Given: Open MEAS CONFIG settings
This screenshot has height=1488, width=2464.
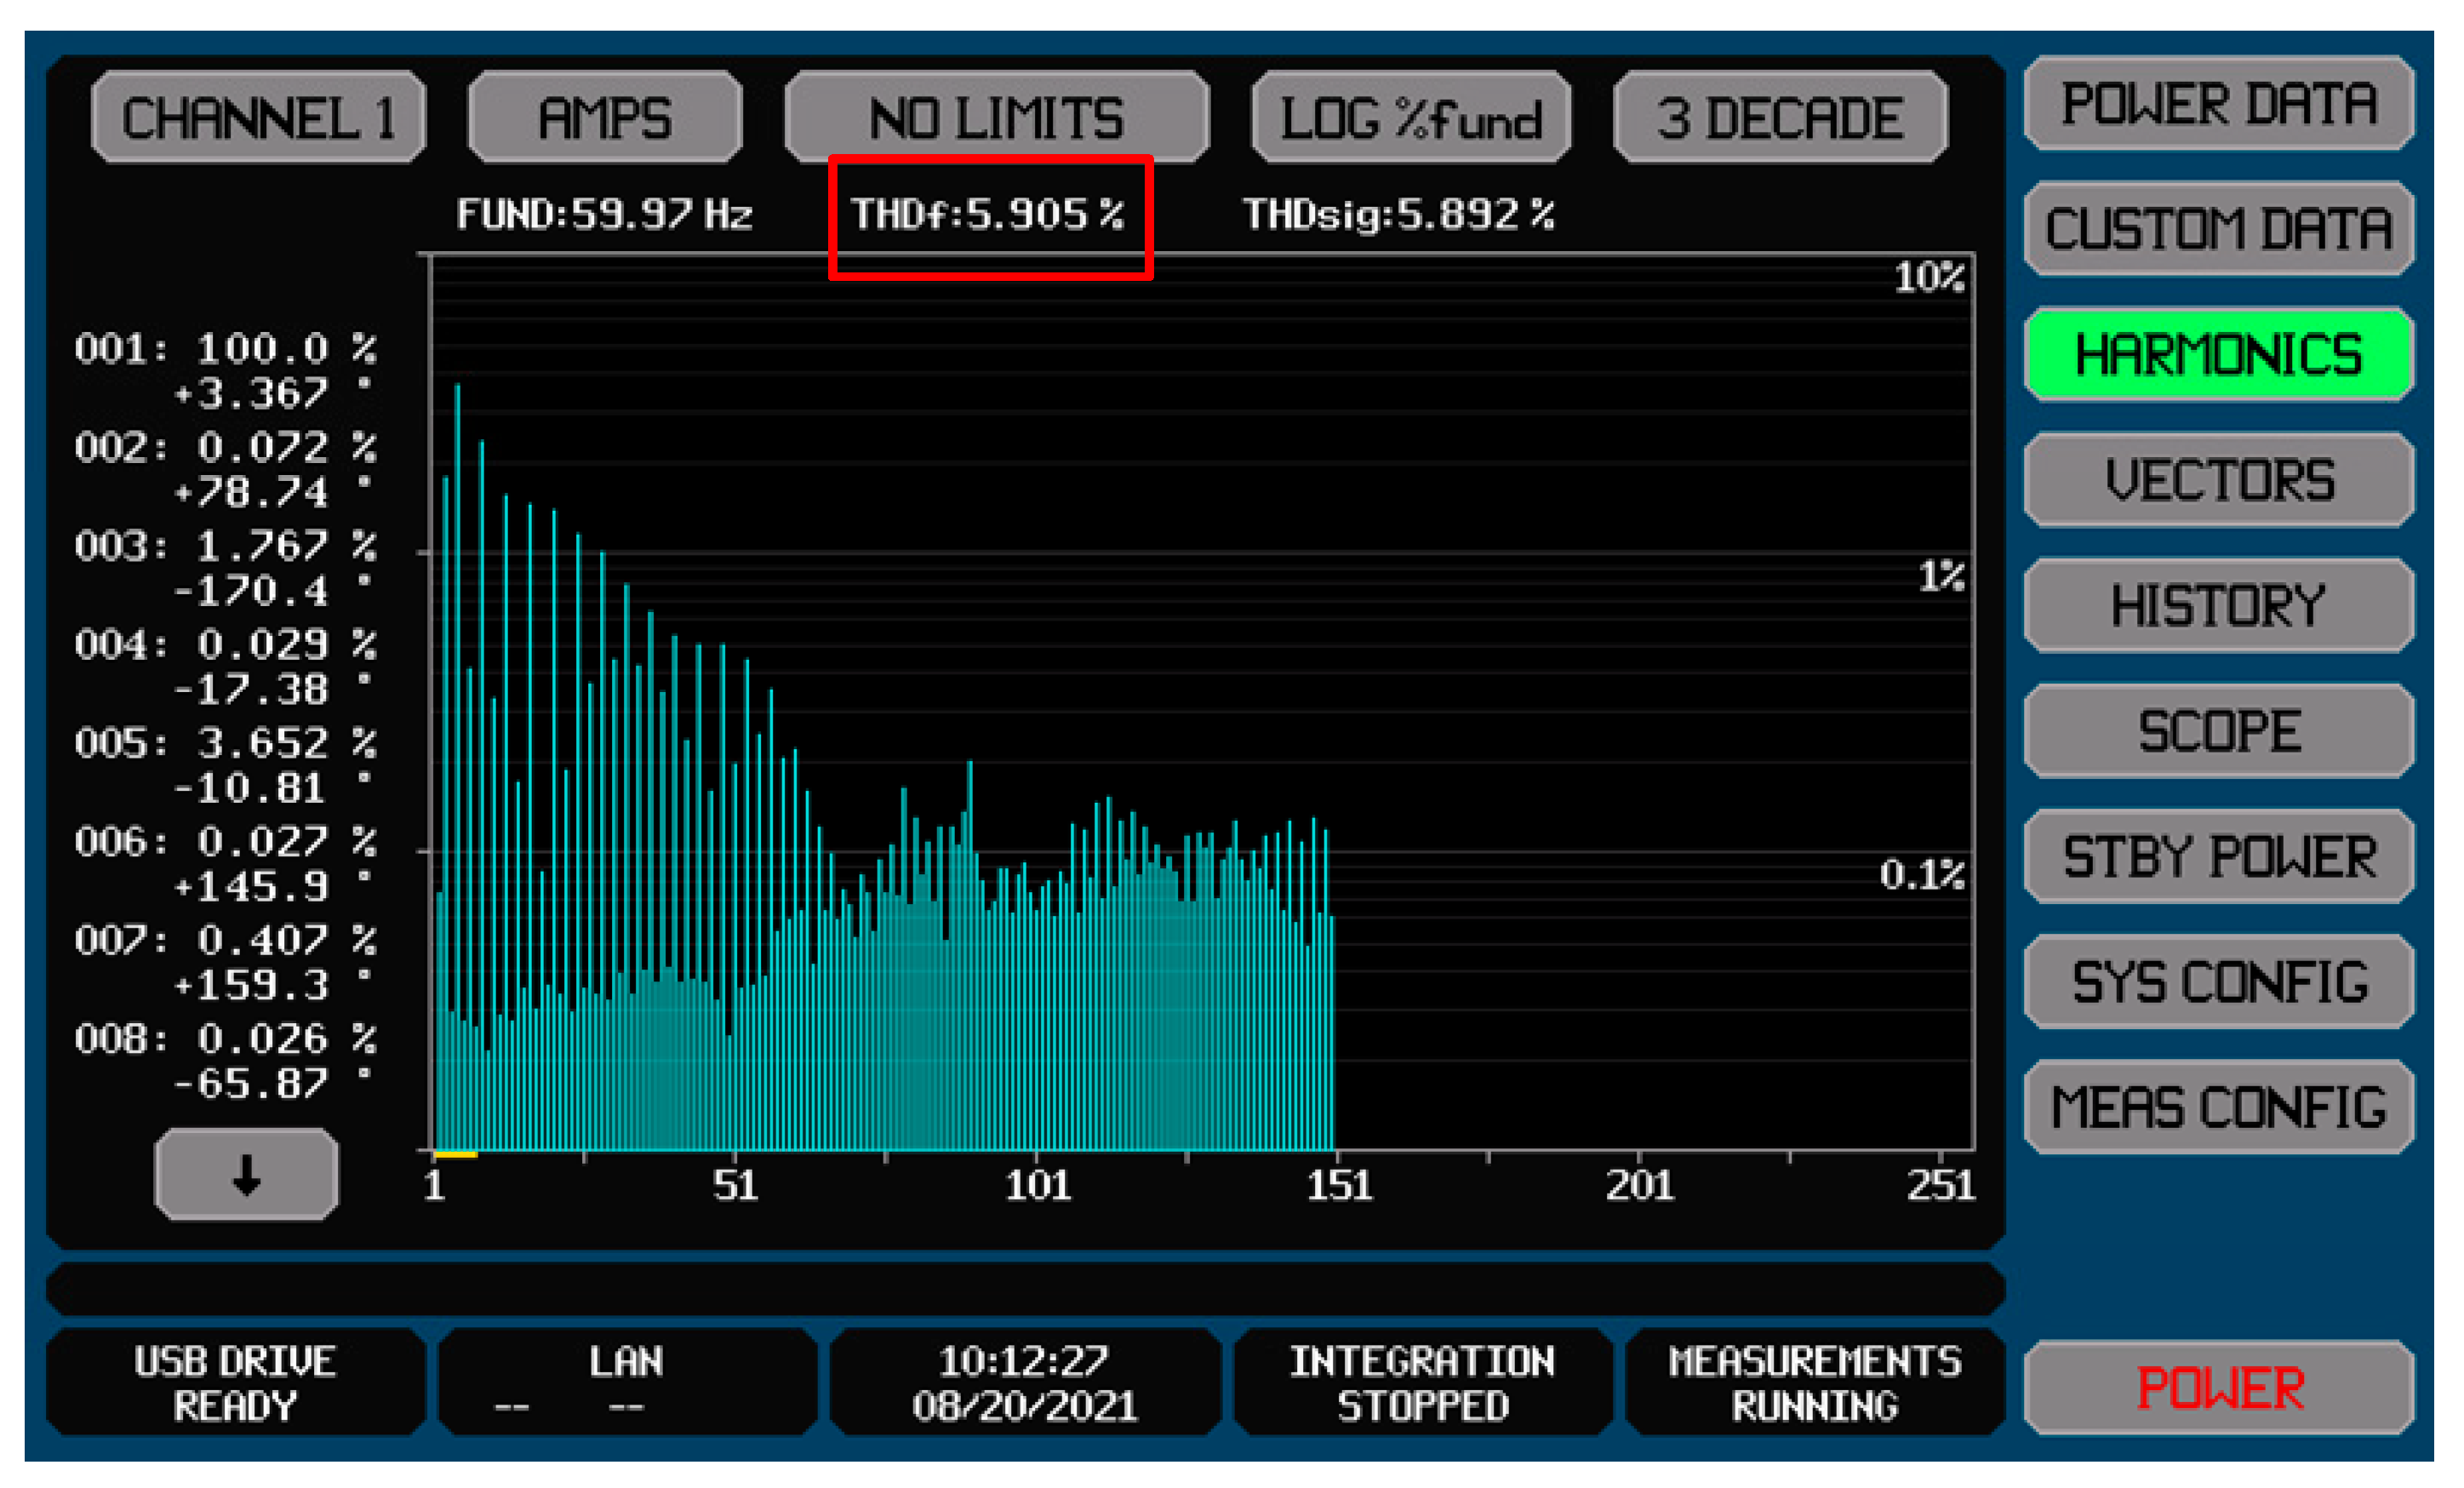Looking at the screenshot, I should tap(2218, 1108).
